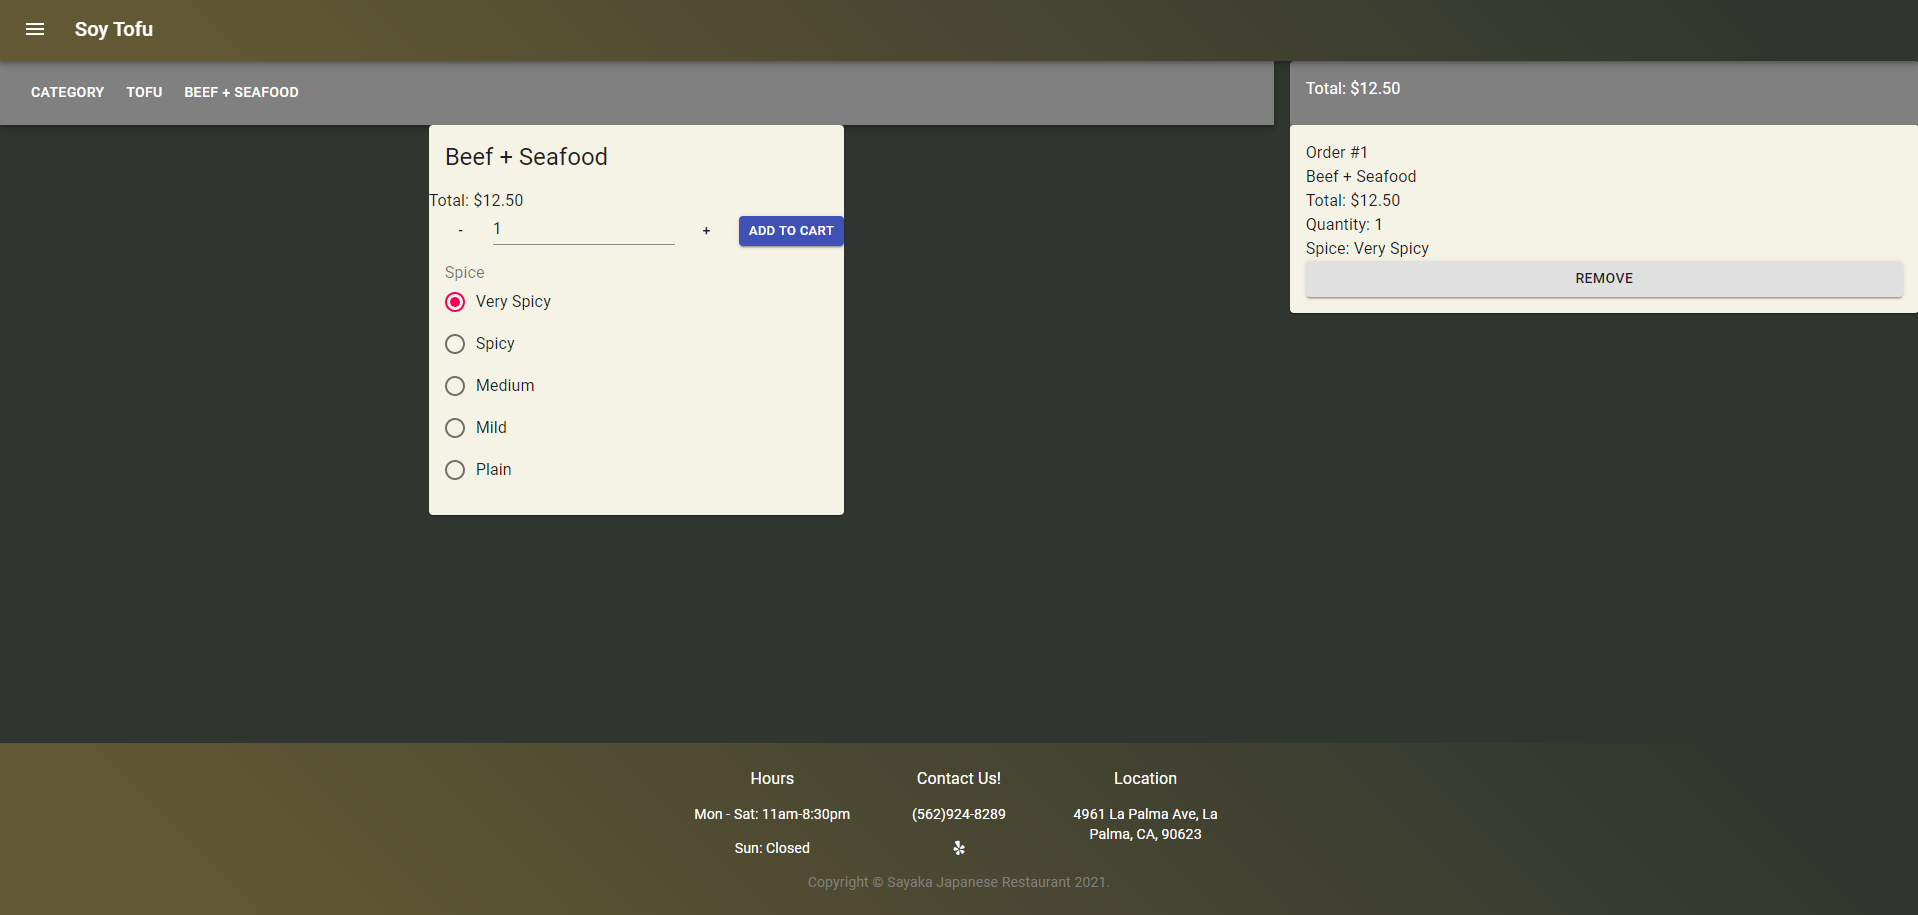
Task: Choose the Mild spice level
Action: (455, 428)
